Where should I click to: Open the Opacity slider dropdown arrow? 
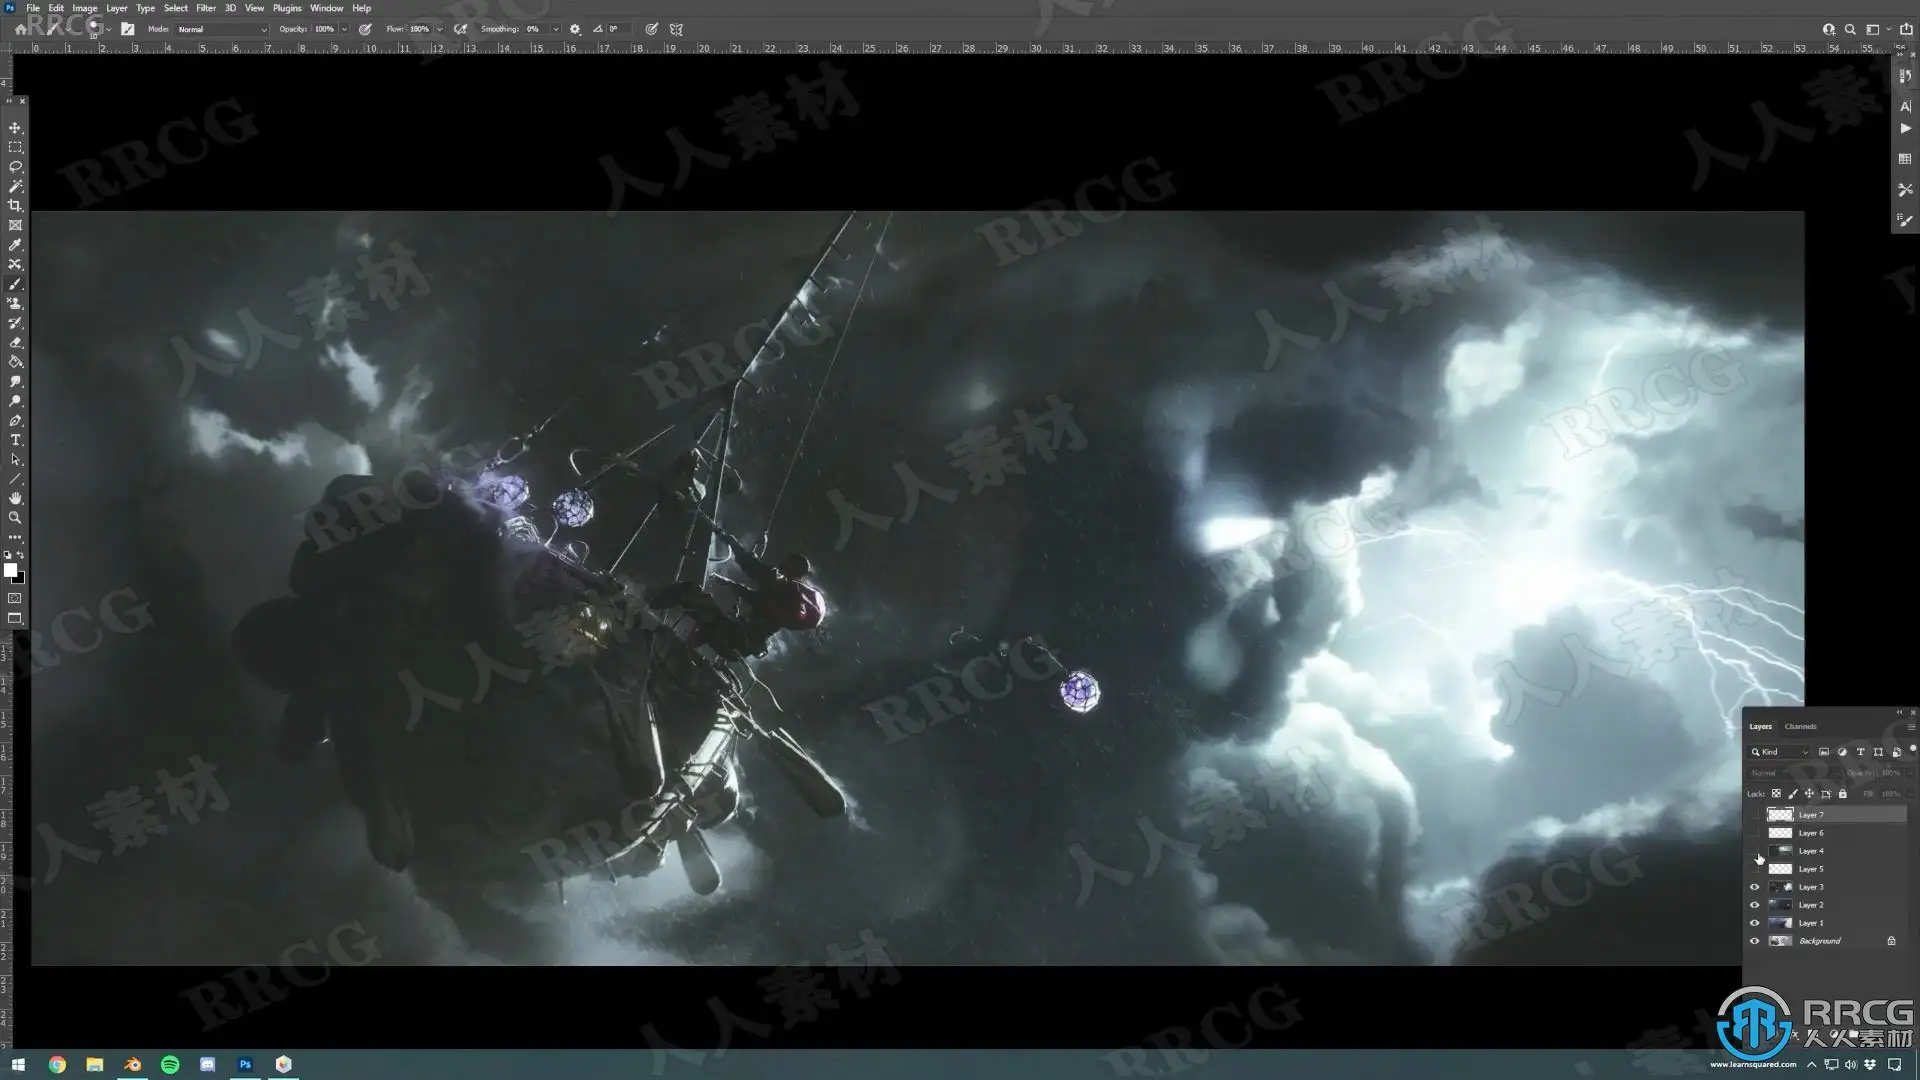click(x=344, y=29)
